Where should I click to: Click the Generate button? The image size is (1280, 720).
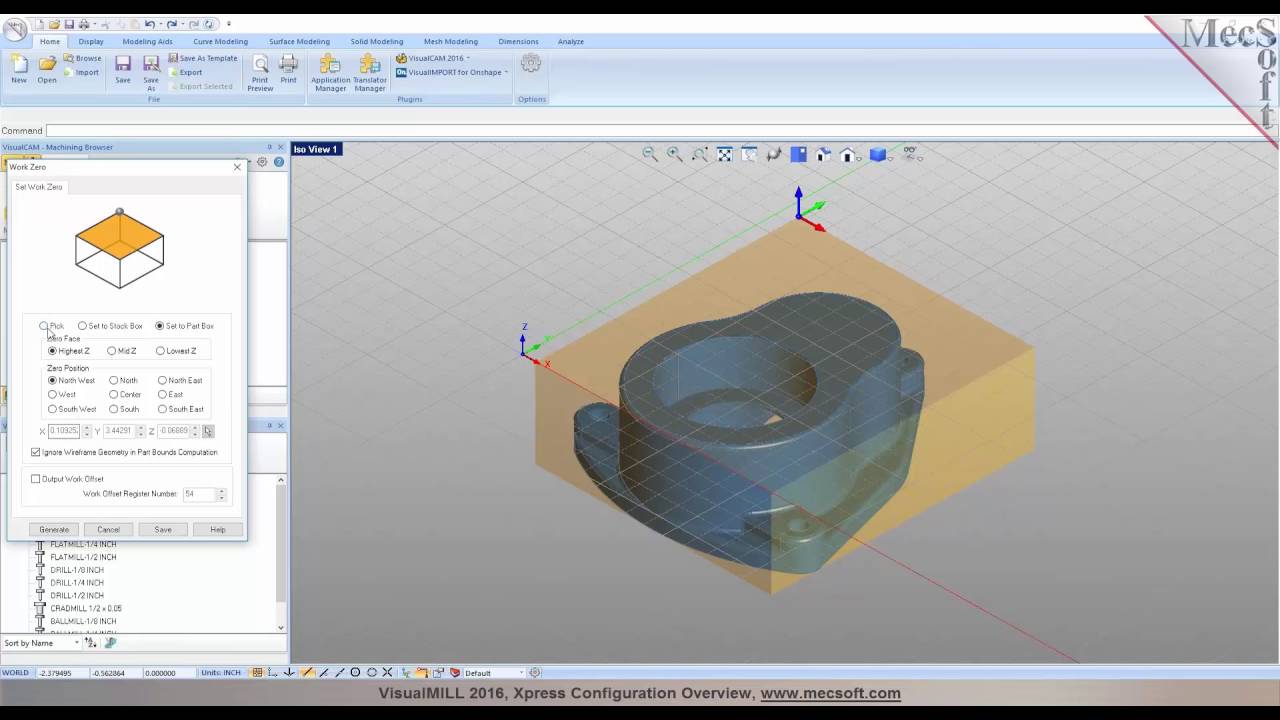point(54,529)
